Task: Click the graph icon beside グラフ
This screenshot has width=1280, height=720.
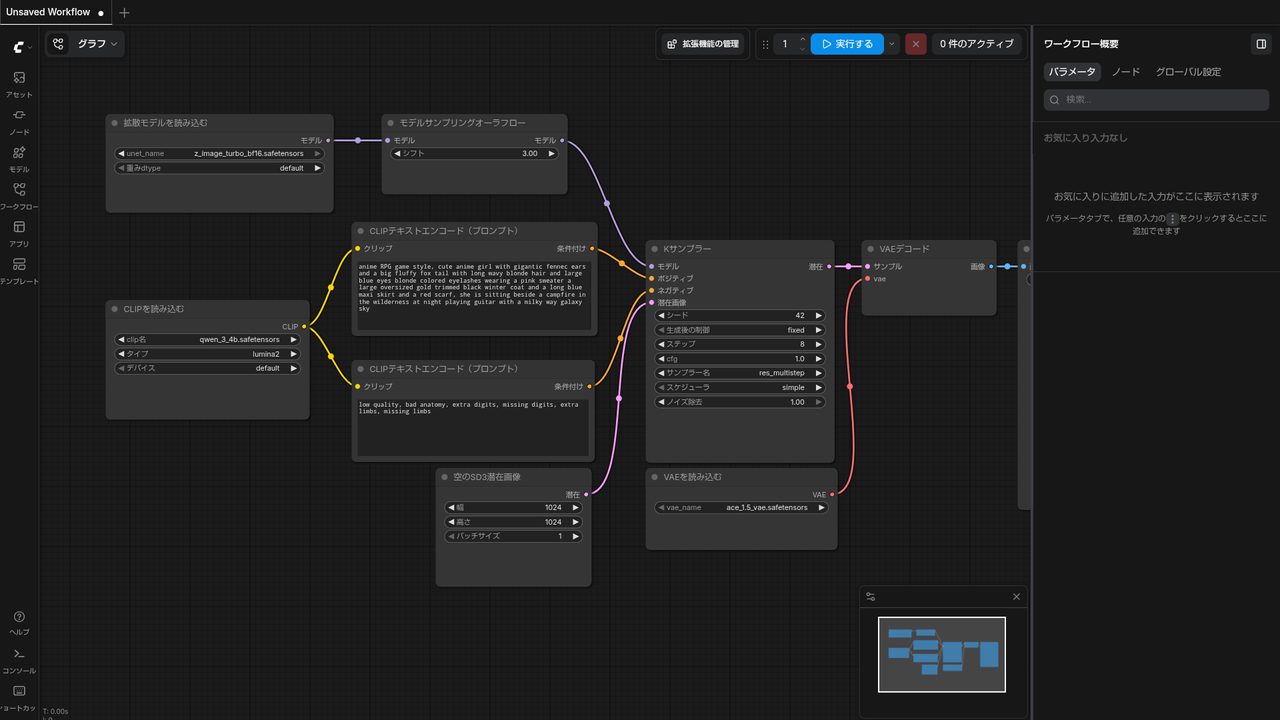Action: (x=59, y=44)
